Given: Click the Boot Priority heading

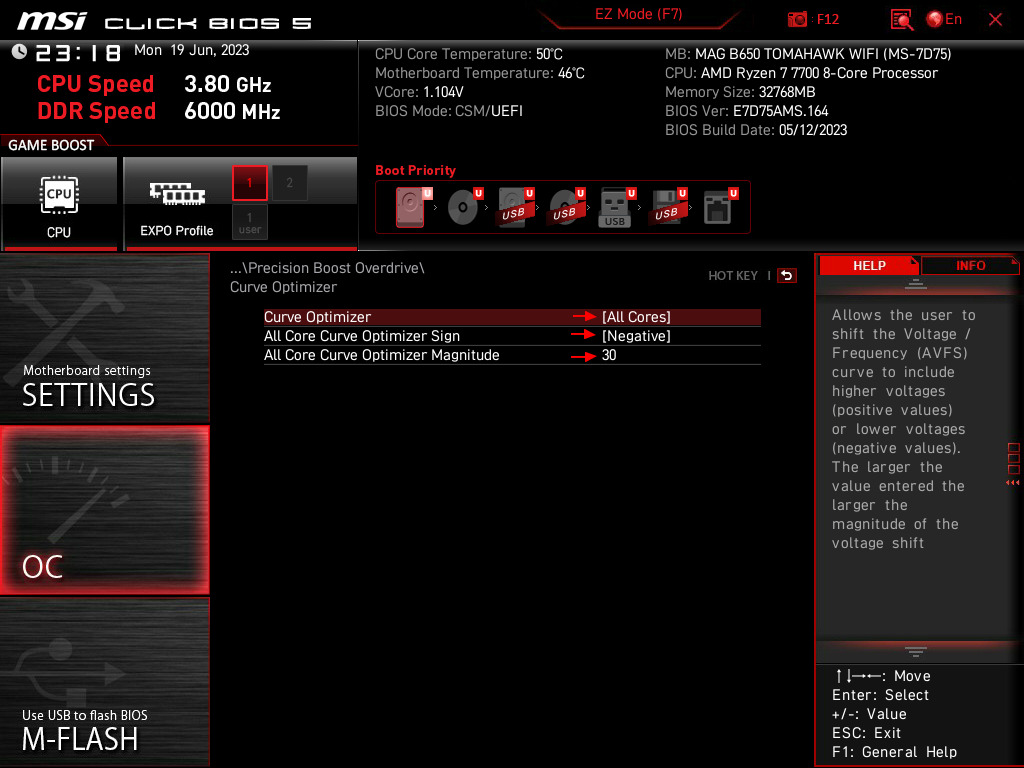Looking at the screenshot, I should (415, 170).
